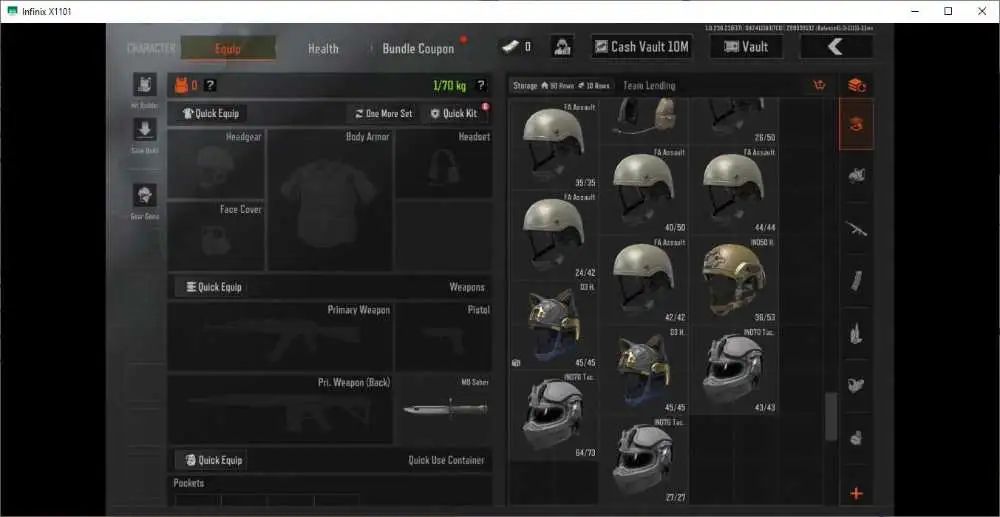Screen dimensions: 1000x517
Task: Select the tactical helmet with 27/27 durability
Action: coord(643,460)
